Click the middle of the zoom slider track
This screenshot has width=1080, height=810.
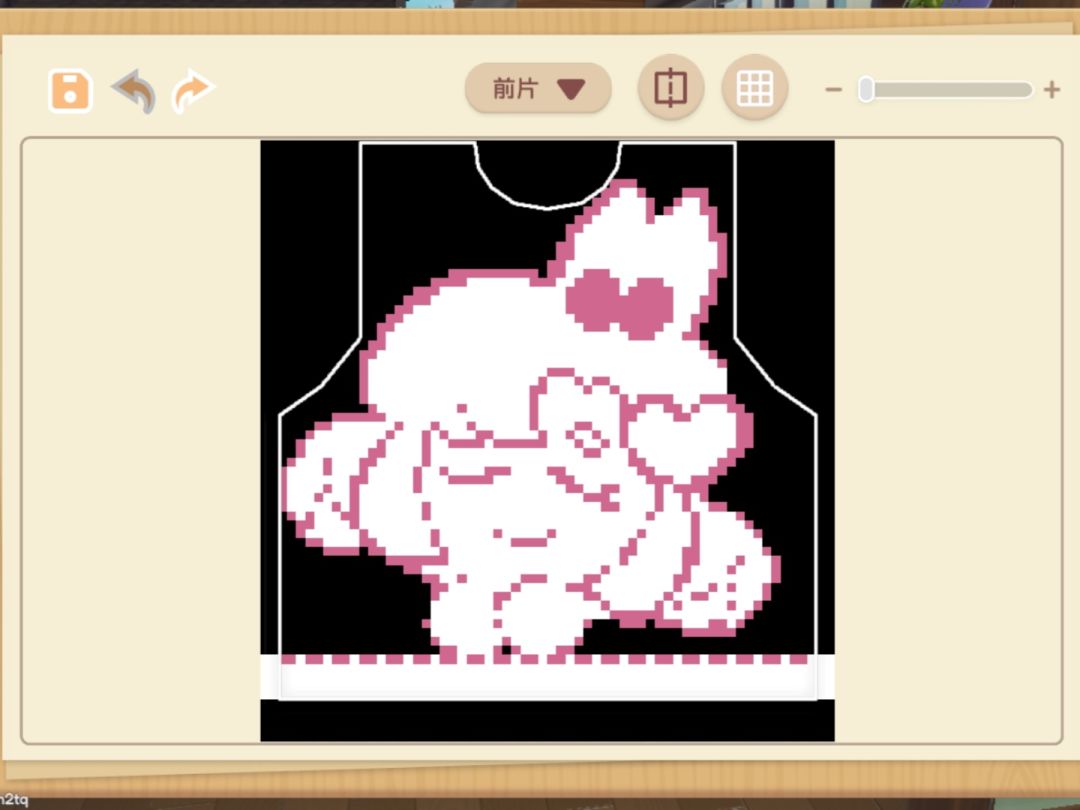click(946, 90)
